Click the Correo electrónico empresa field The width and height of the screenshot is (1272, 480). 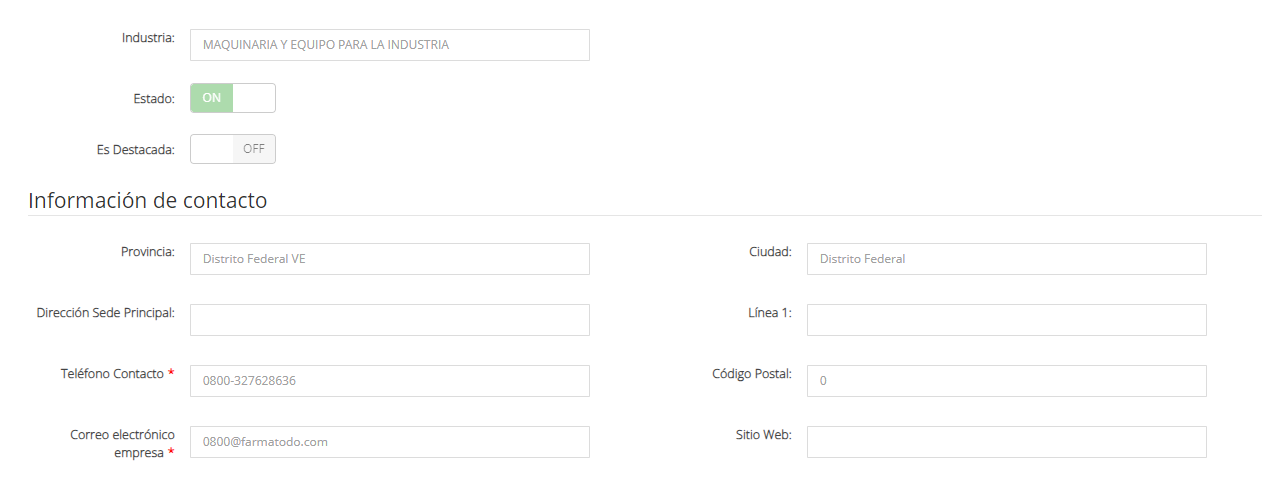click(x=389, y=442)
